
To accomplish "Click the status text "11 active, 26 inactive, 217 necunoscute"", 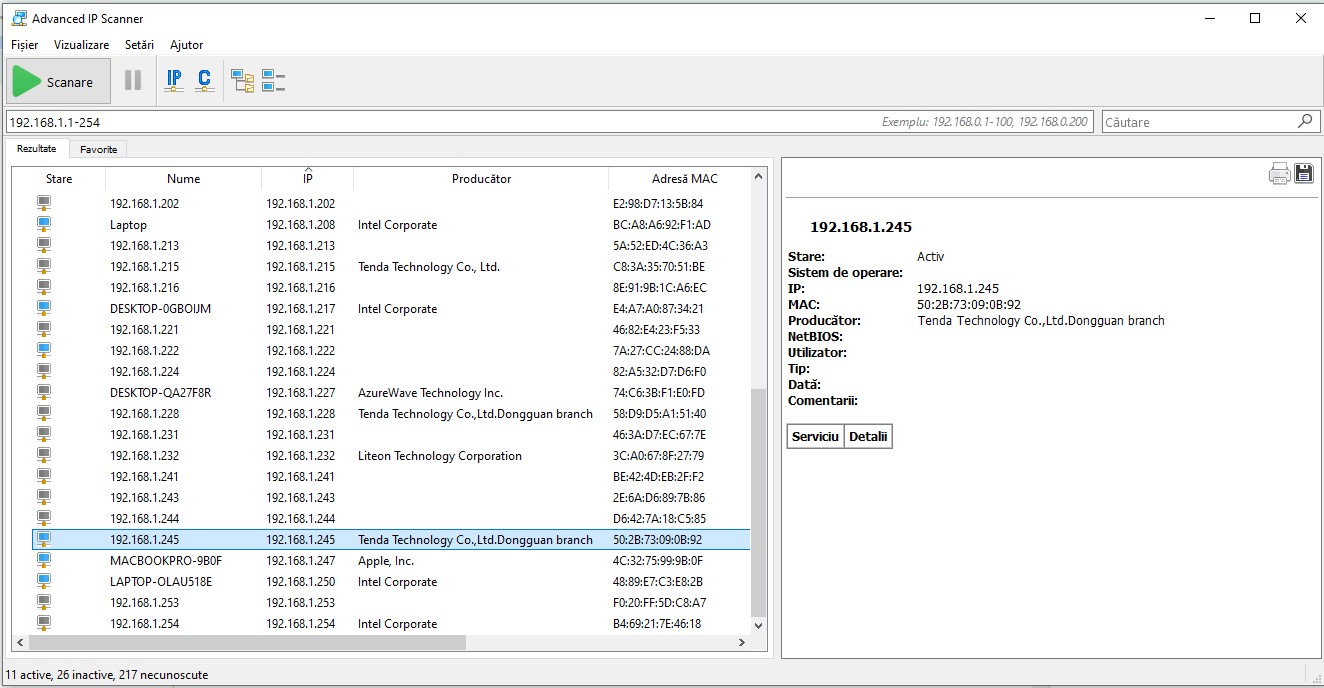I will coord(108,675).
